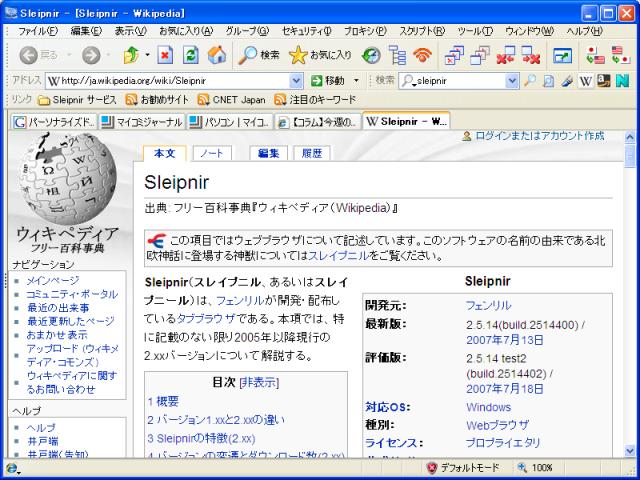Open the up-level arrow dropdown
Image resolution: width=640 pixels, height=480 pixels.
(x=147, y=55)
